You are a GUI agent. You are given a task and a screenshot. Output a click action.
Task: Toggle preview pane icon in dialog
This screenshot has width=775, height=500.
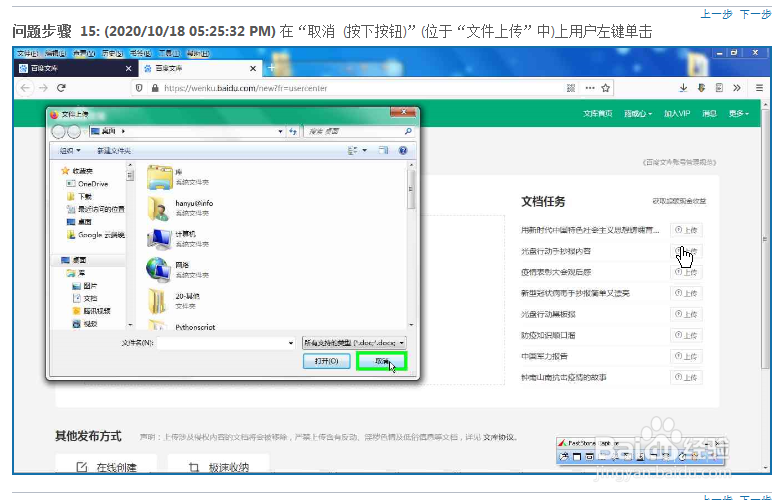coord(383,150)
